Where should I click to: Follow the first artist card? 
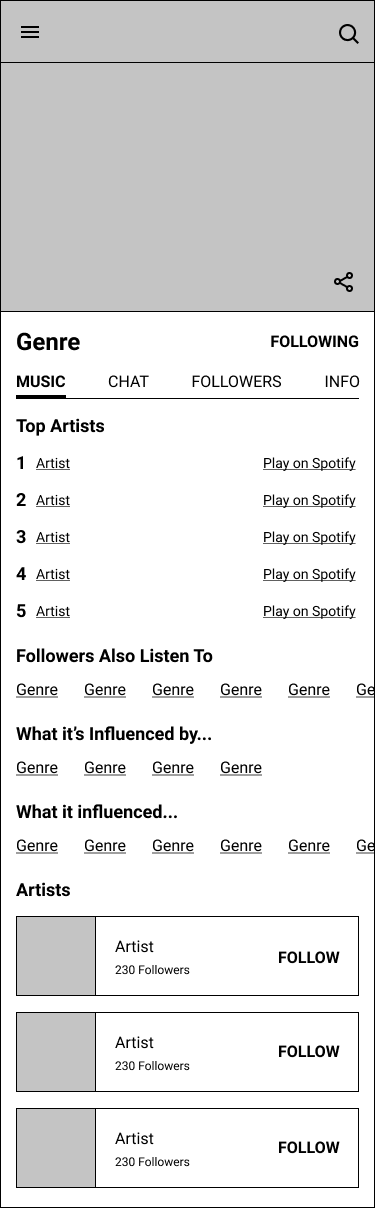(309, 957)
